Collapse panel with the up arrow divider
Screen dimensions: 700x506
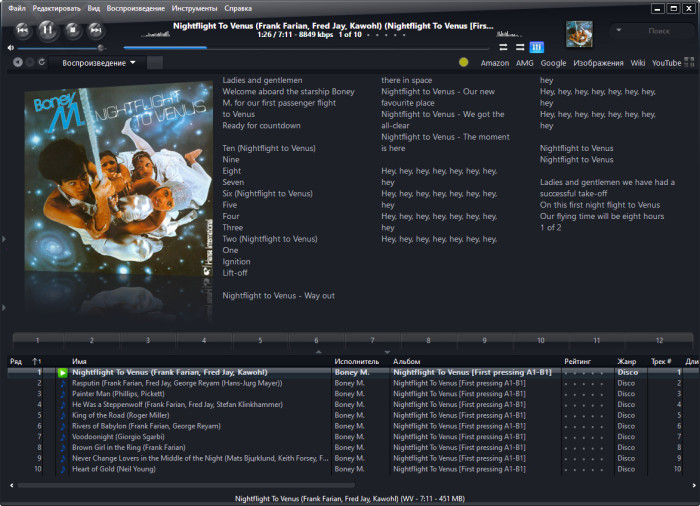click(x=318, y=352)
